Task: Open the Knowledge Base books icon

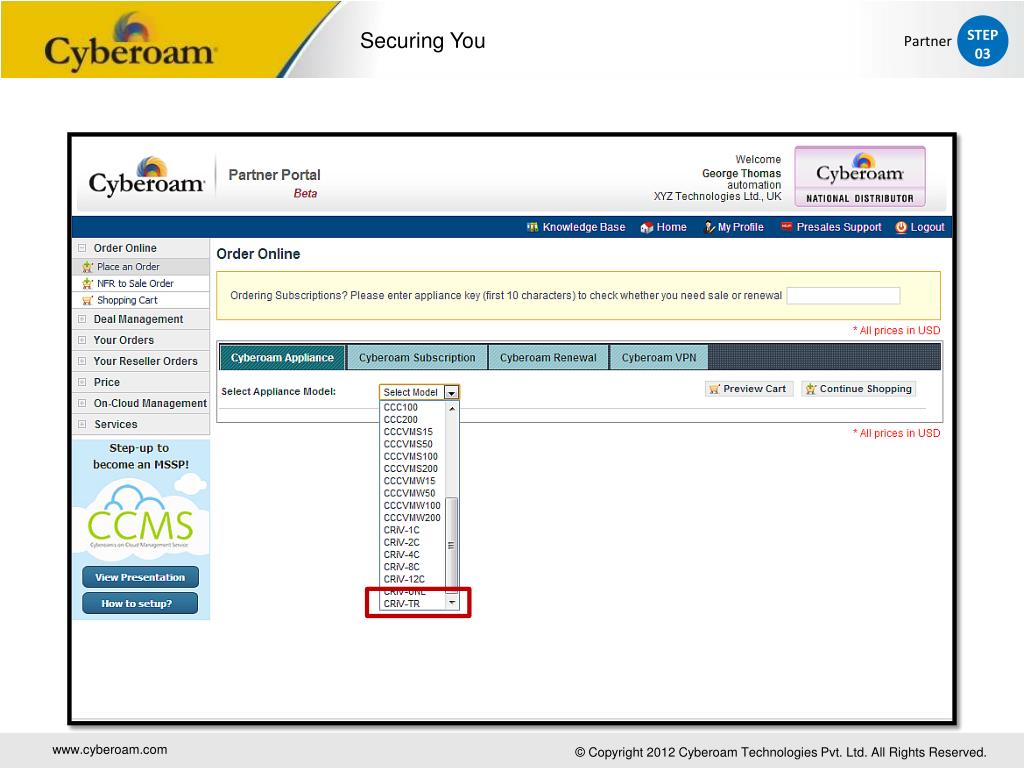Action: point(533,227)
